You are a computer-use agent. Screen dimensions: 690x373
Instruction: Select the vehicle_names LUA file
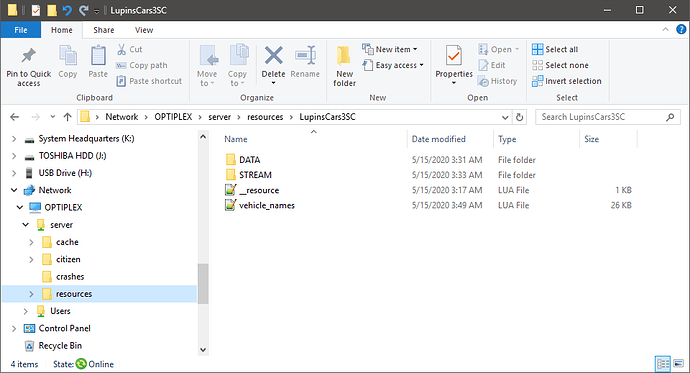[267, 205]
